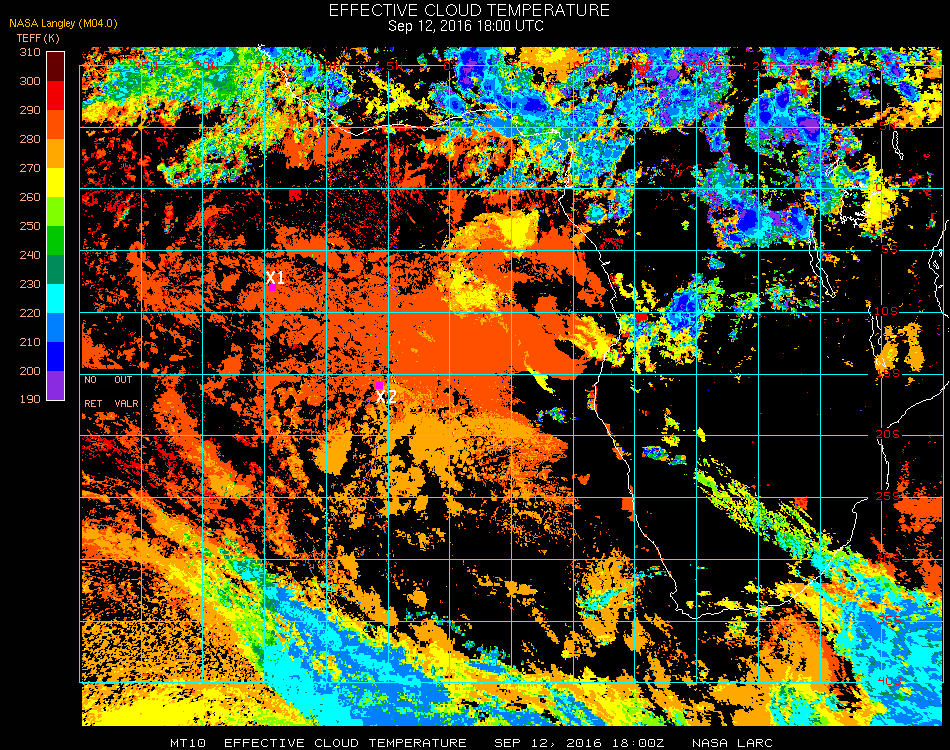Select the teal 230-240 K legend swatch
Screen dimensions: 950x750
pyautogui.click(x=55, y=270)
